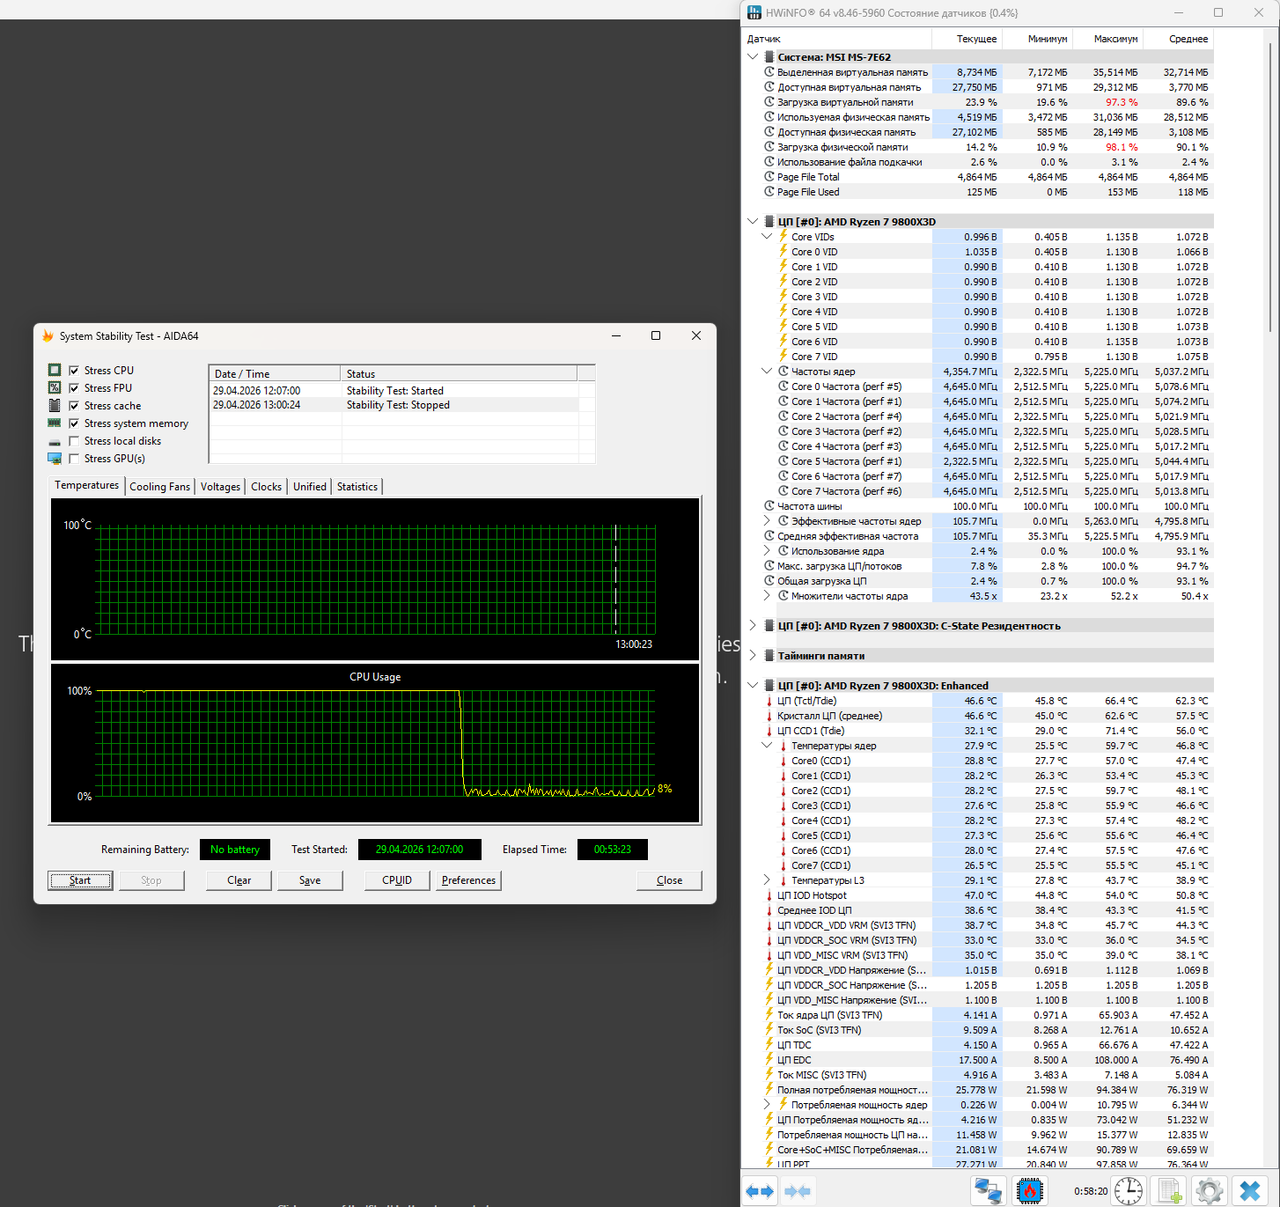The width and height of the screenshot is (1280, 1207).
Task: Collapse the Core VIDs group
Action: [767, 237]
